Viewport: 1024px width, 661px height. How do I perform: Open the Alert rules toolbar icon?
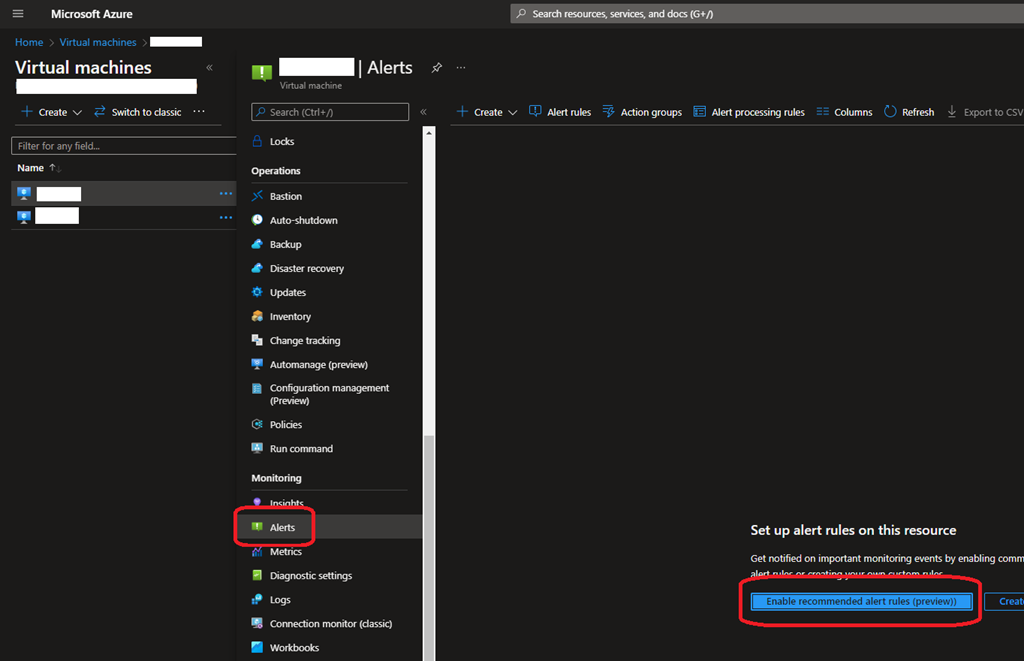pyautogui.click(x=535, y=112)
